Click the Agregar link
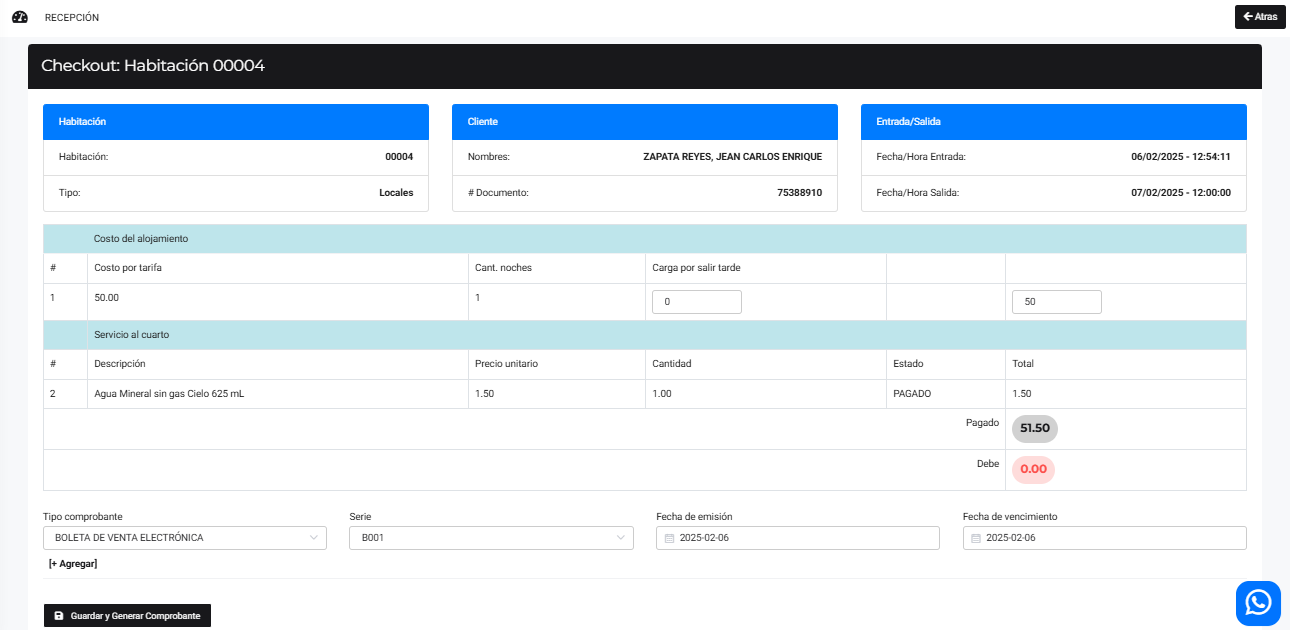The width and height of the screenshot is (1290, 630). (73, 564)
